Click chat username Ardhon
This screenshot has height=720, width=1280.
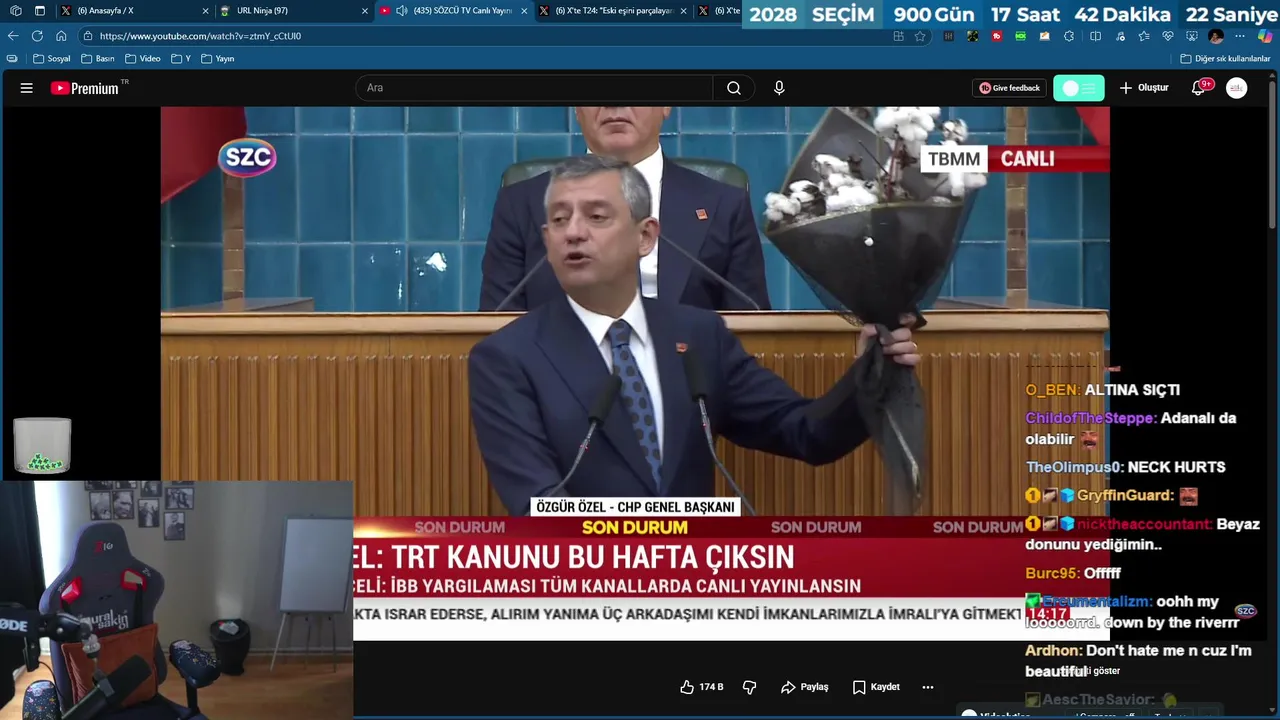click(x=1053, y=651)
